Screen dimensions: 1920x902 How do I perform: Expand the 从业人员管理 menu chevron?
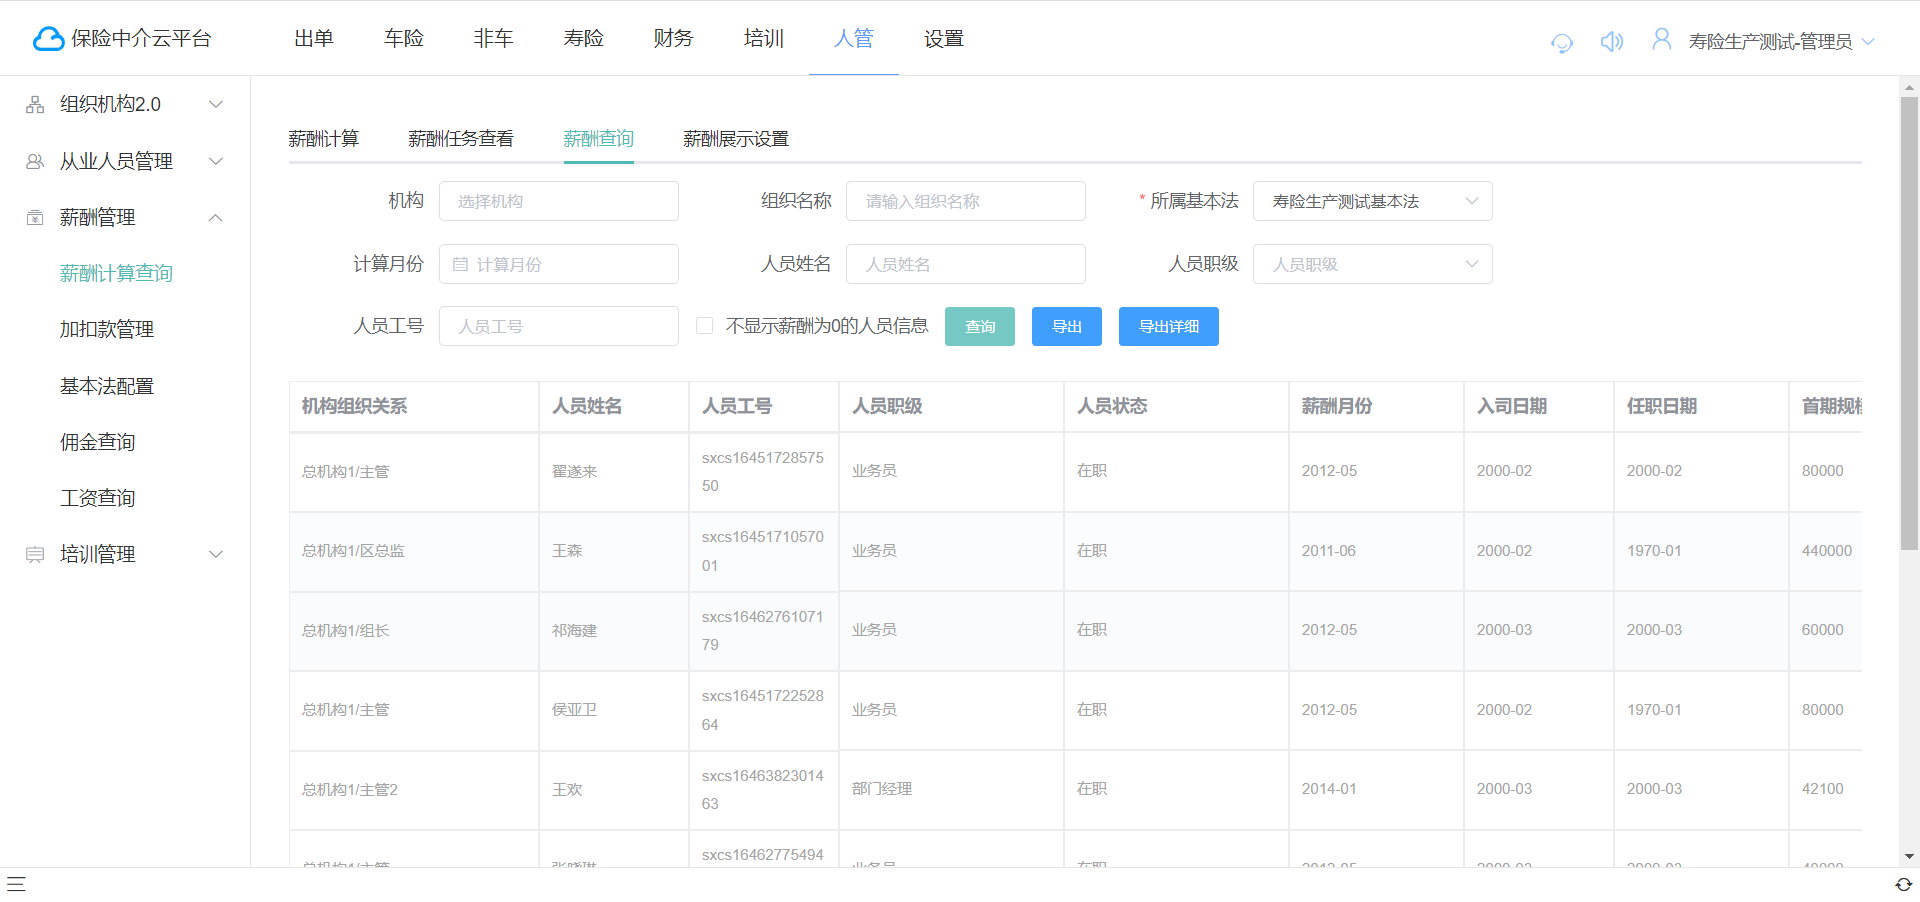215,161
